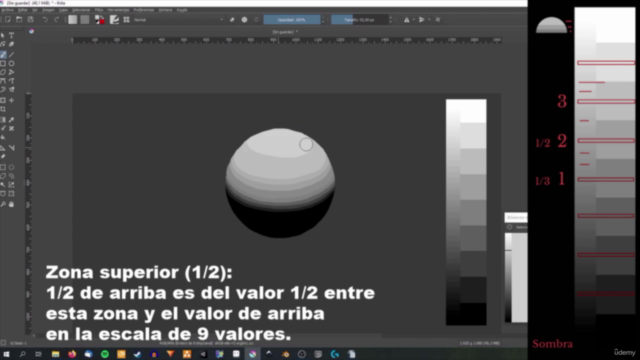The width and height of the screenshot is (640, 360).
Task: Select the Zoom tool
Action: [x=3, y=204]
